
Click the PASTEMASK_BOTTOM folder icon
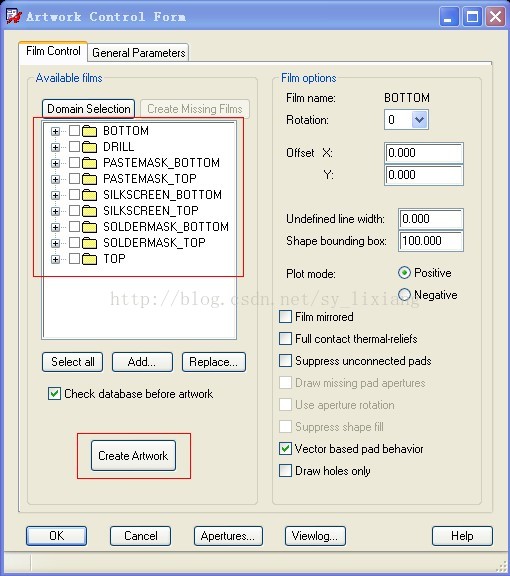pyautogui.click(x=89, y=163)
